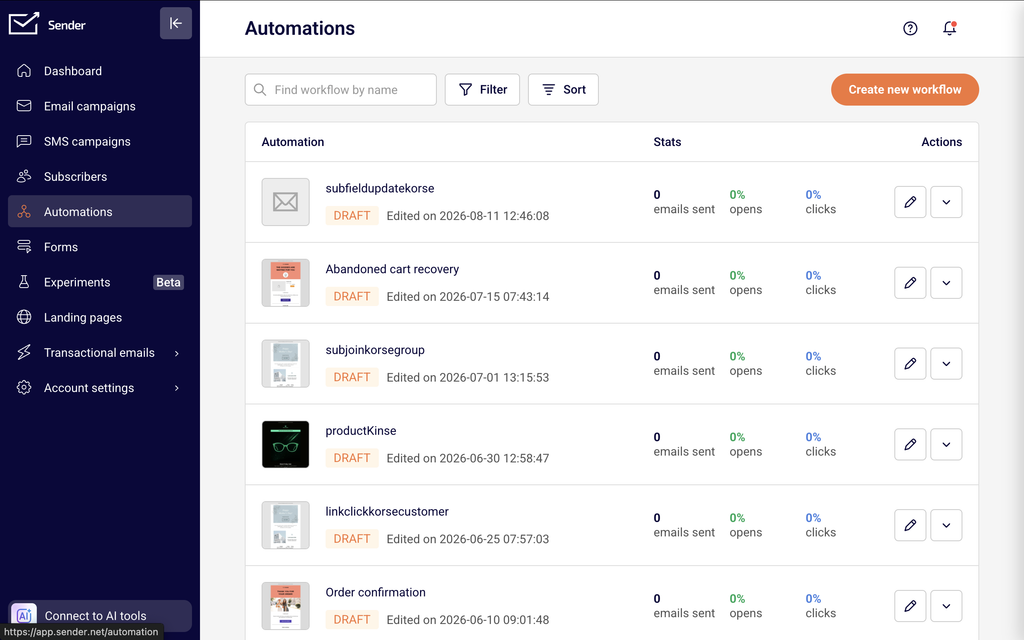The height and width of the screenshot is (640, 1024).
Task: Click subjoinkorsegroup thumbnail
Action: [x=285, y=364]
